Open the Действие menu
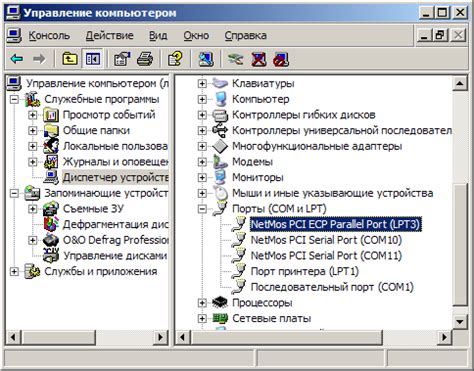 pyautogui.click(x=109, y=35)
